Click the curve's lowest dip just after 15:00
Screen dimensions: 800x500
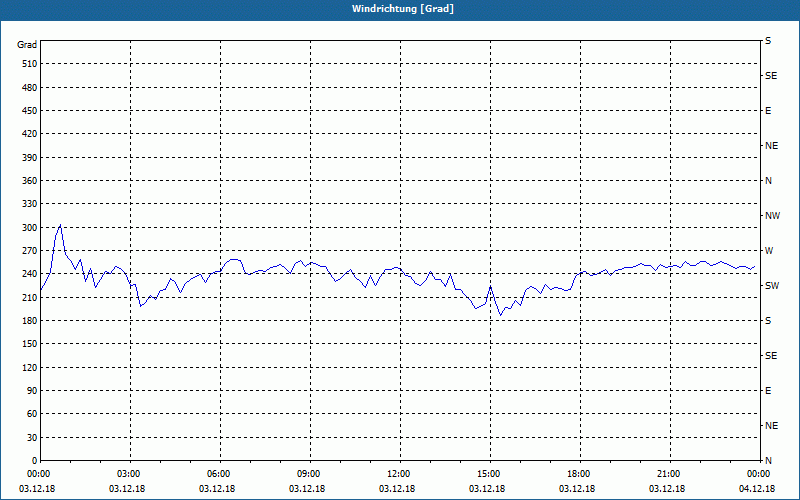(x=501, y=315)
